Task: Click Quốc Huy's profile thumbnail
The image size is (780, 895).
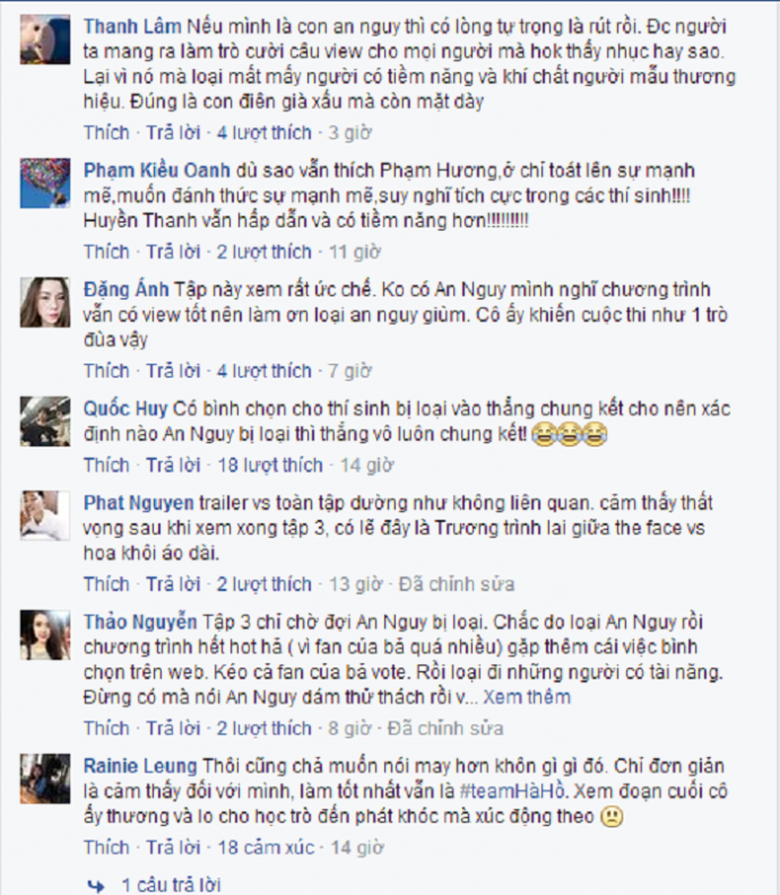Action: (45, 421)
